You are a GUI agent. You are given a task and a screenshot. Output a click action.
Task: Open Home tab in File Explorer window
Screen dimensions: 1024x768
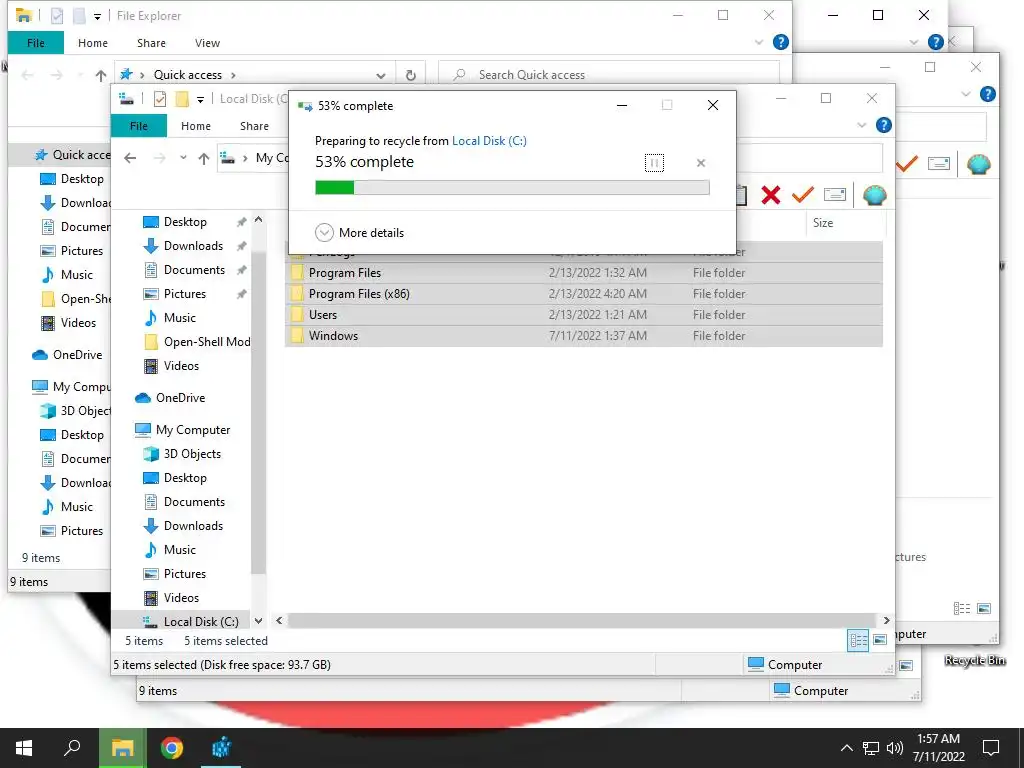click(93, 43)
